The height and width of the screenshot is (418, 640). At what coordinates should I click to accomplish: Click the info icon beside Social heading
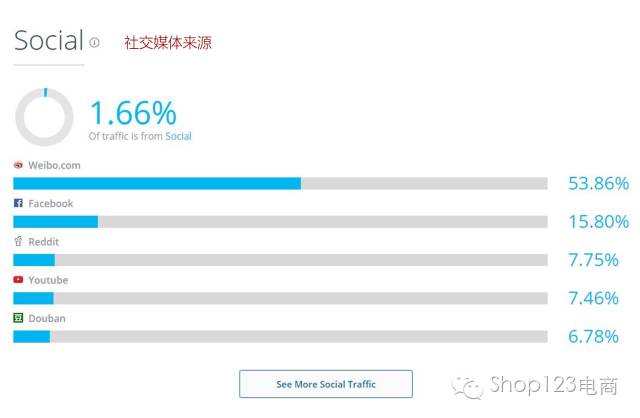pyautogui.click(x=95, y=43)
